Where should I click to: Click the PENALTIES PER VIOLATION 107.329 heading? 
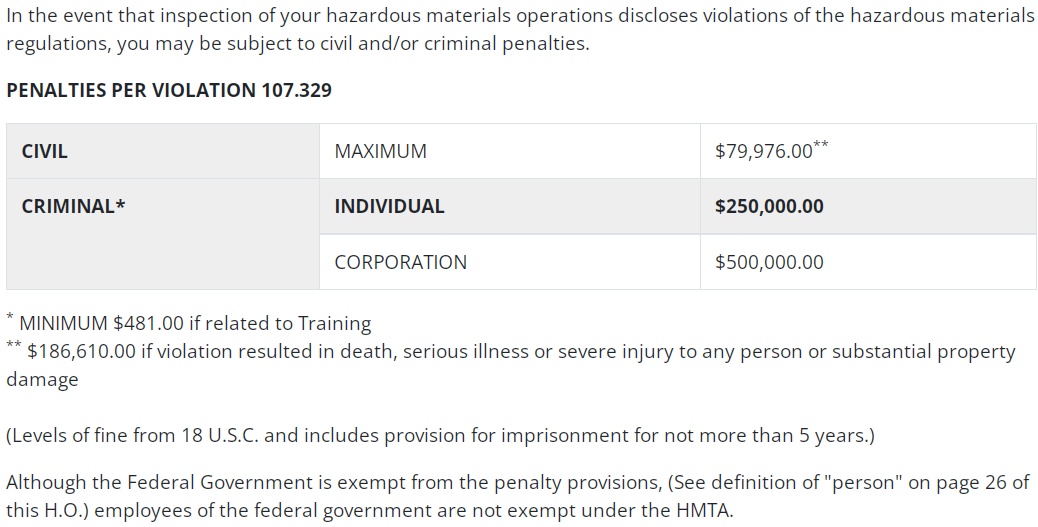click(x=169, y=90)
